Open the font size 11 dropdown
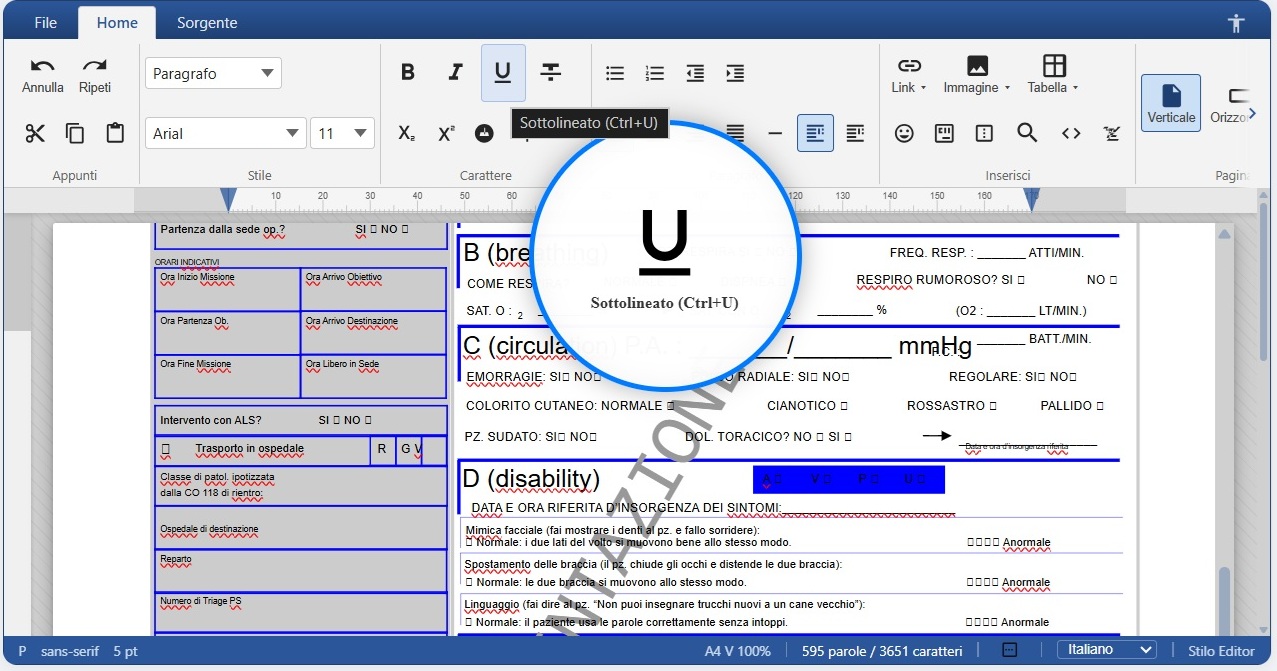This screenshot has height=671, width=1277. (342, 133)
